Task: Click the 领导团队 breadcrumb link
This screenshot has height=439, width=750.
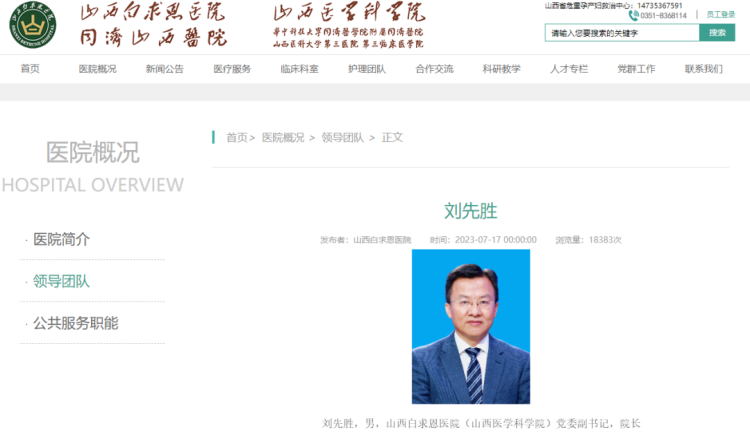Action: [342, 138]
